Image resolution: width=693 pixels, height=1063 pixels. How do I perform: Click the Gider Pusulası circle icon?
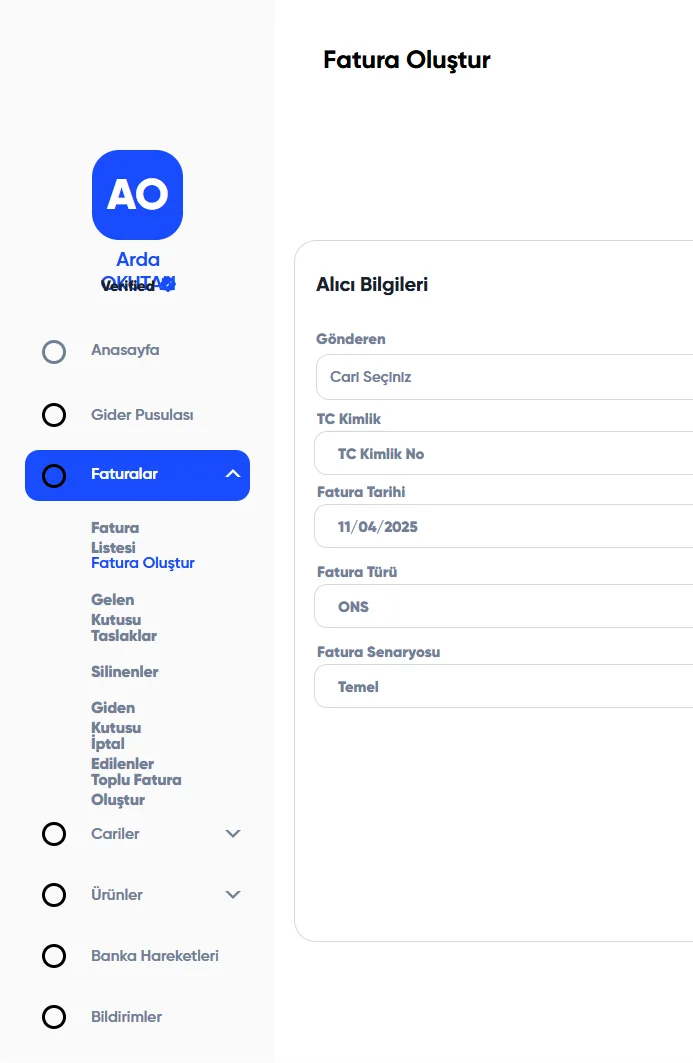(x=54, y=415)
